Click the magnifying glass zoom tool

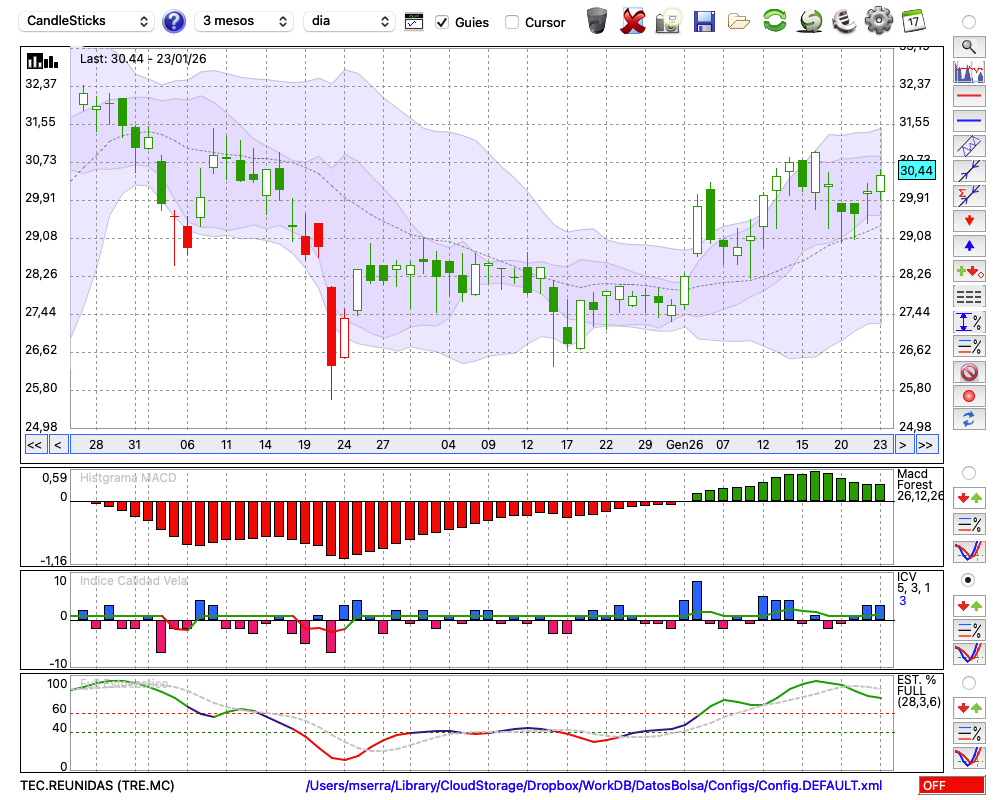click(x=968, y=46)
